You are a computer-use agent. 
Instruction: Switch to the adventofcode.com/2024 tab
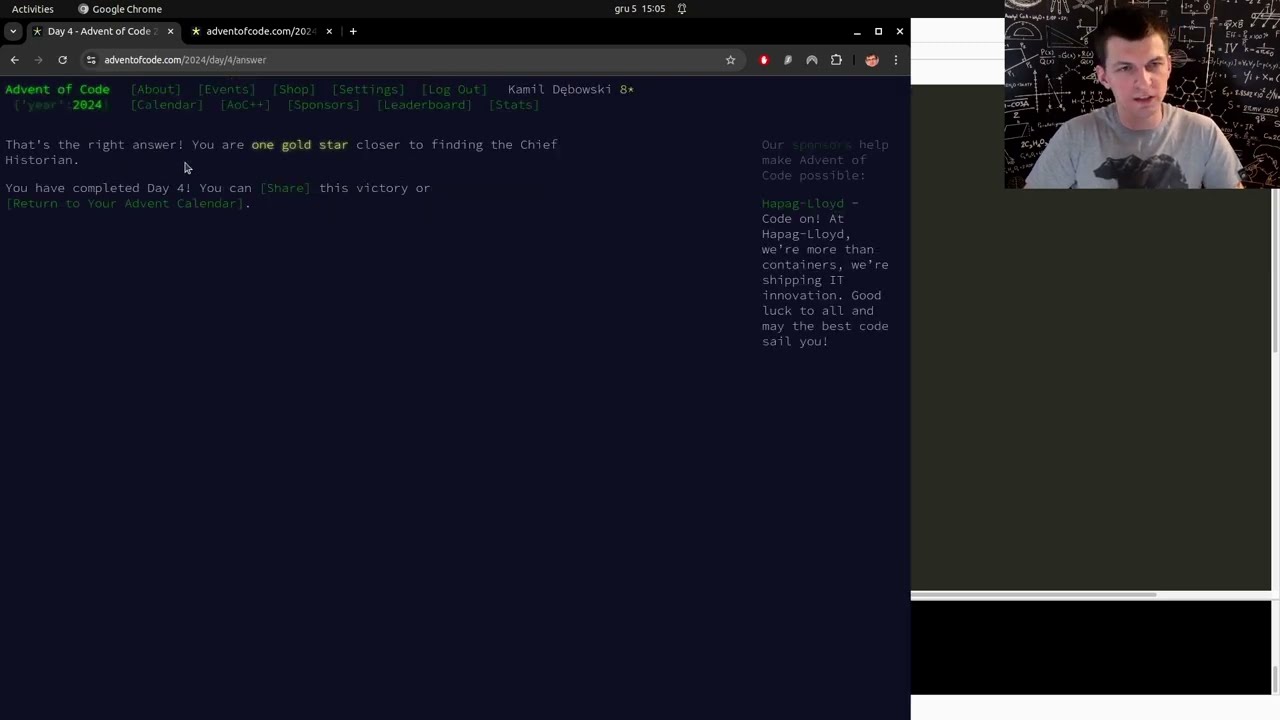click(261, 31)
